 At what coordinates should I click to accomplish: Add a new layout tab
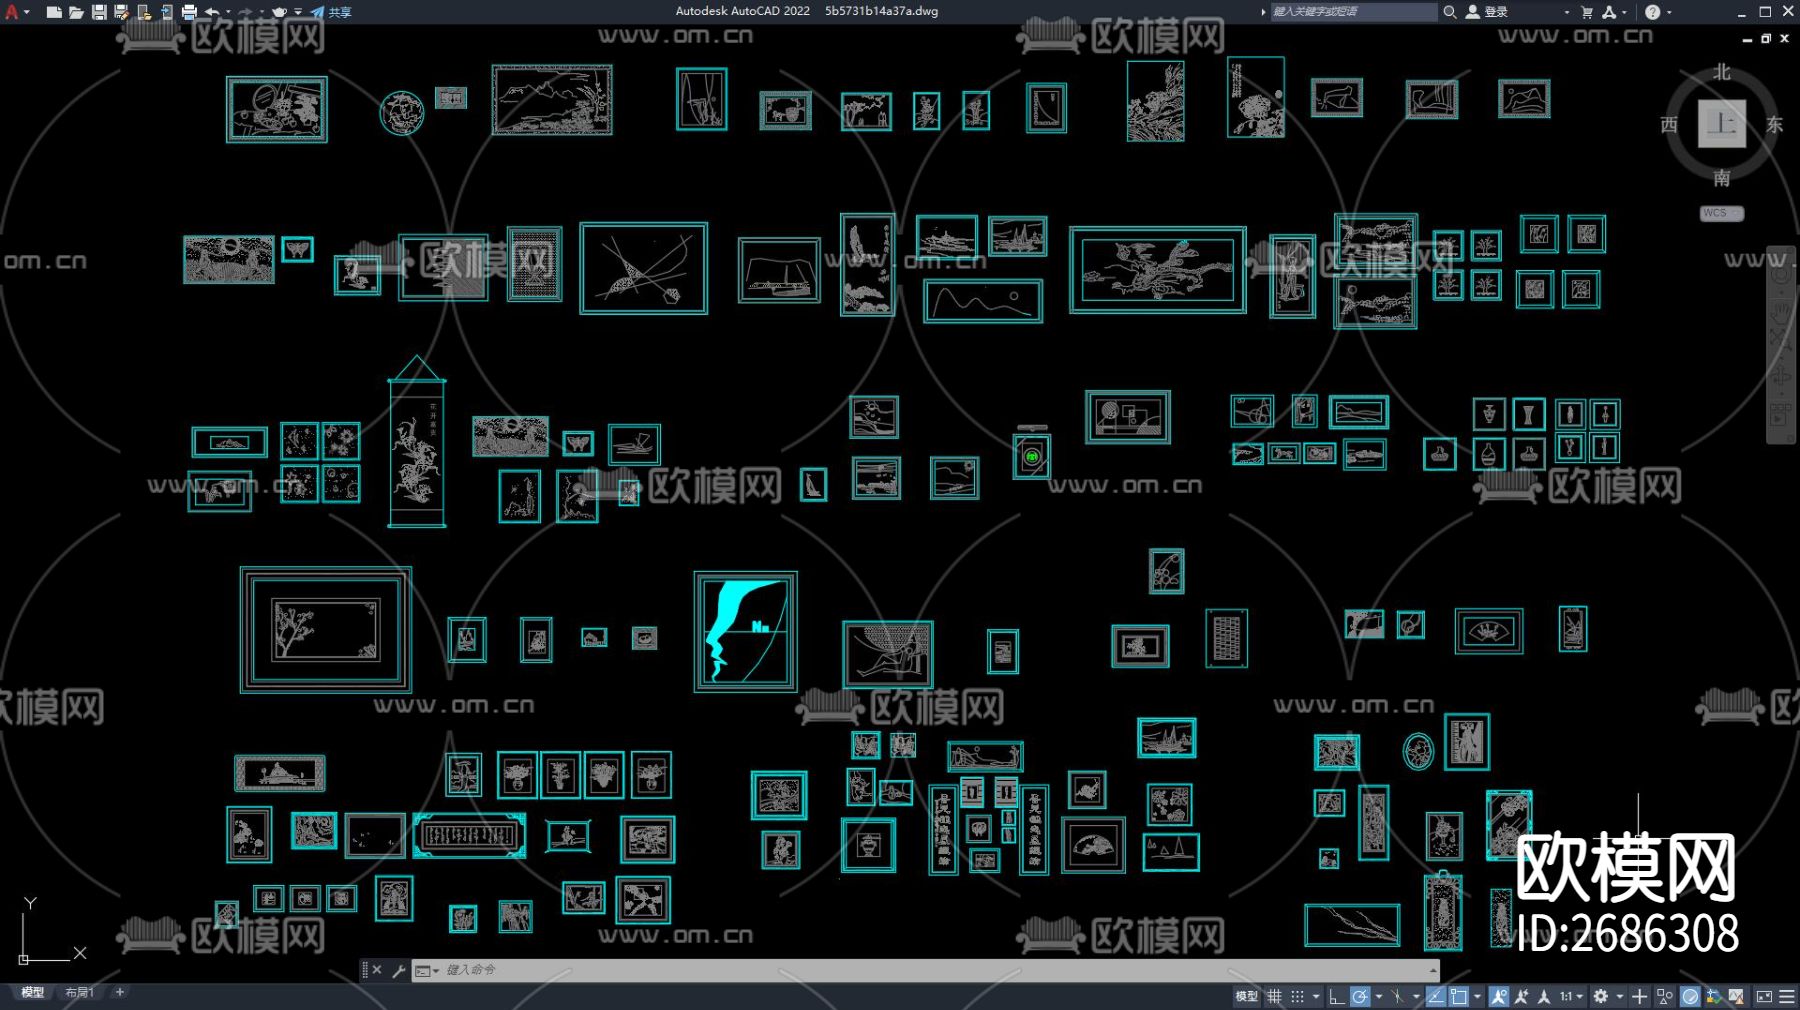click(120, 993)
